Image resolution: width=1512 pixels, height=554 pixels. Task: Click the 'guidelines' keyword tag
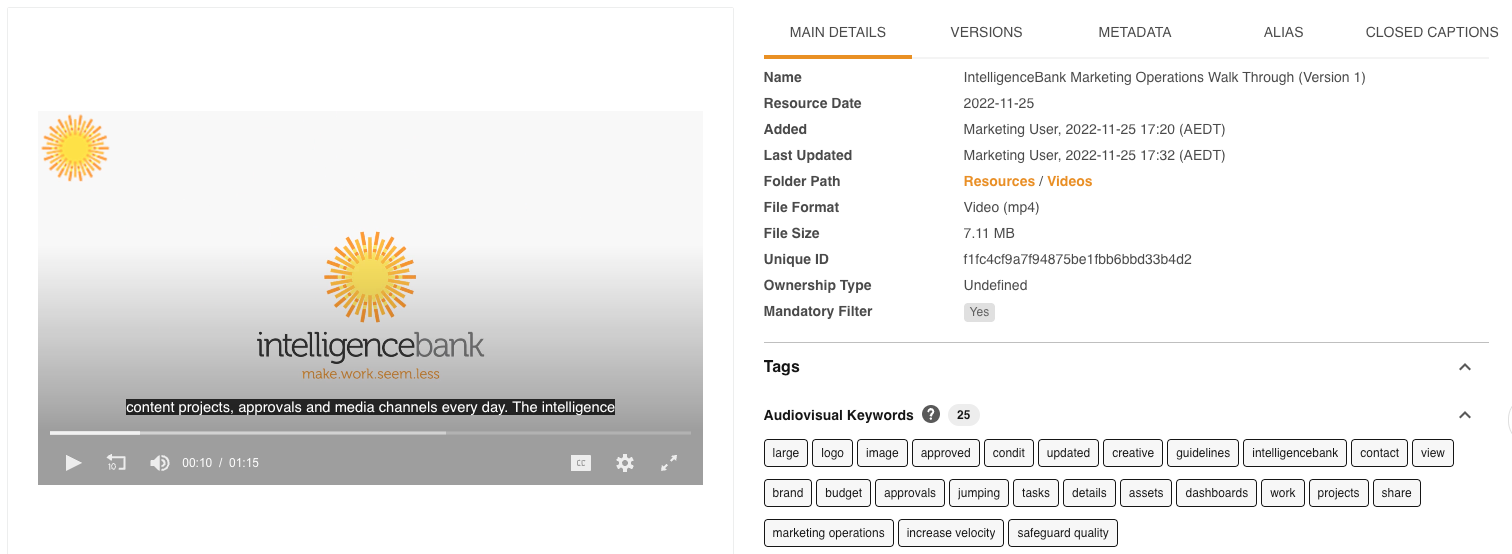point(1203,453)
